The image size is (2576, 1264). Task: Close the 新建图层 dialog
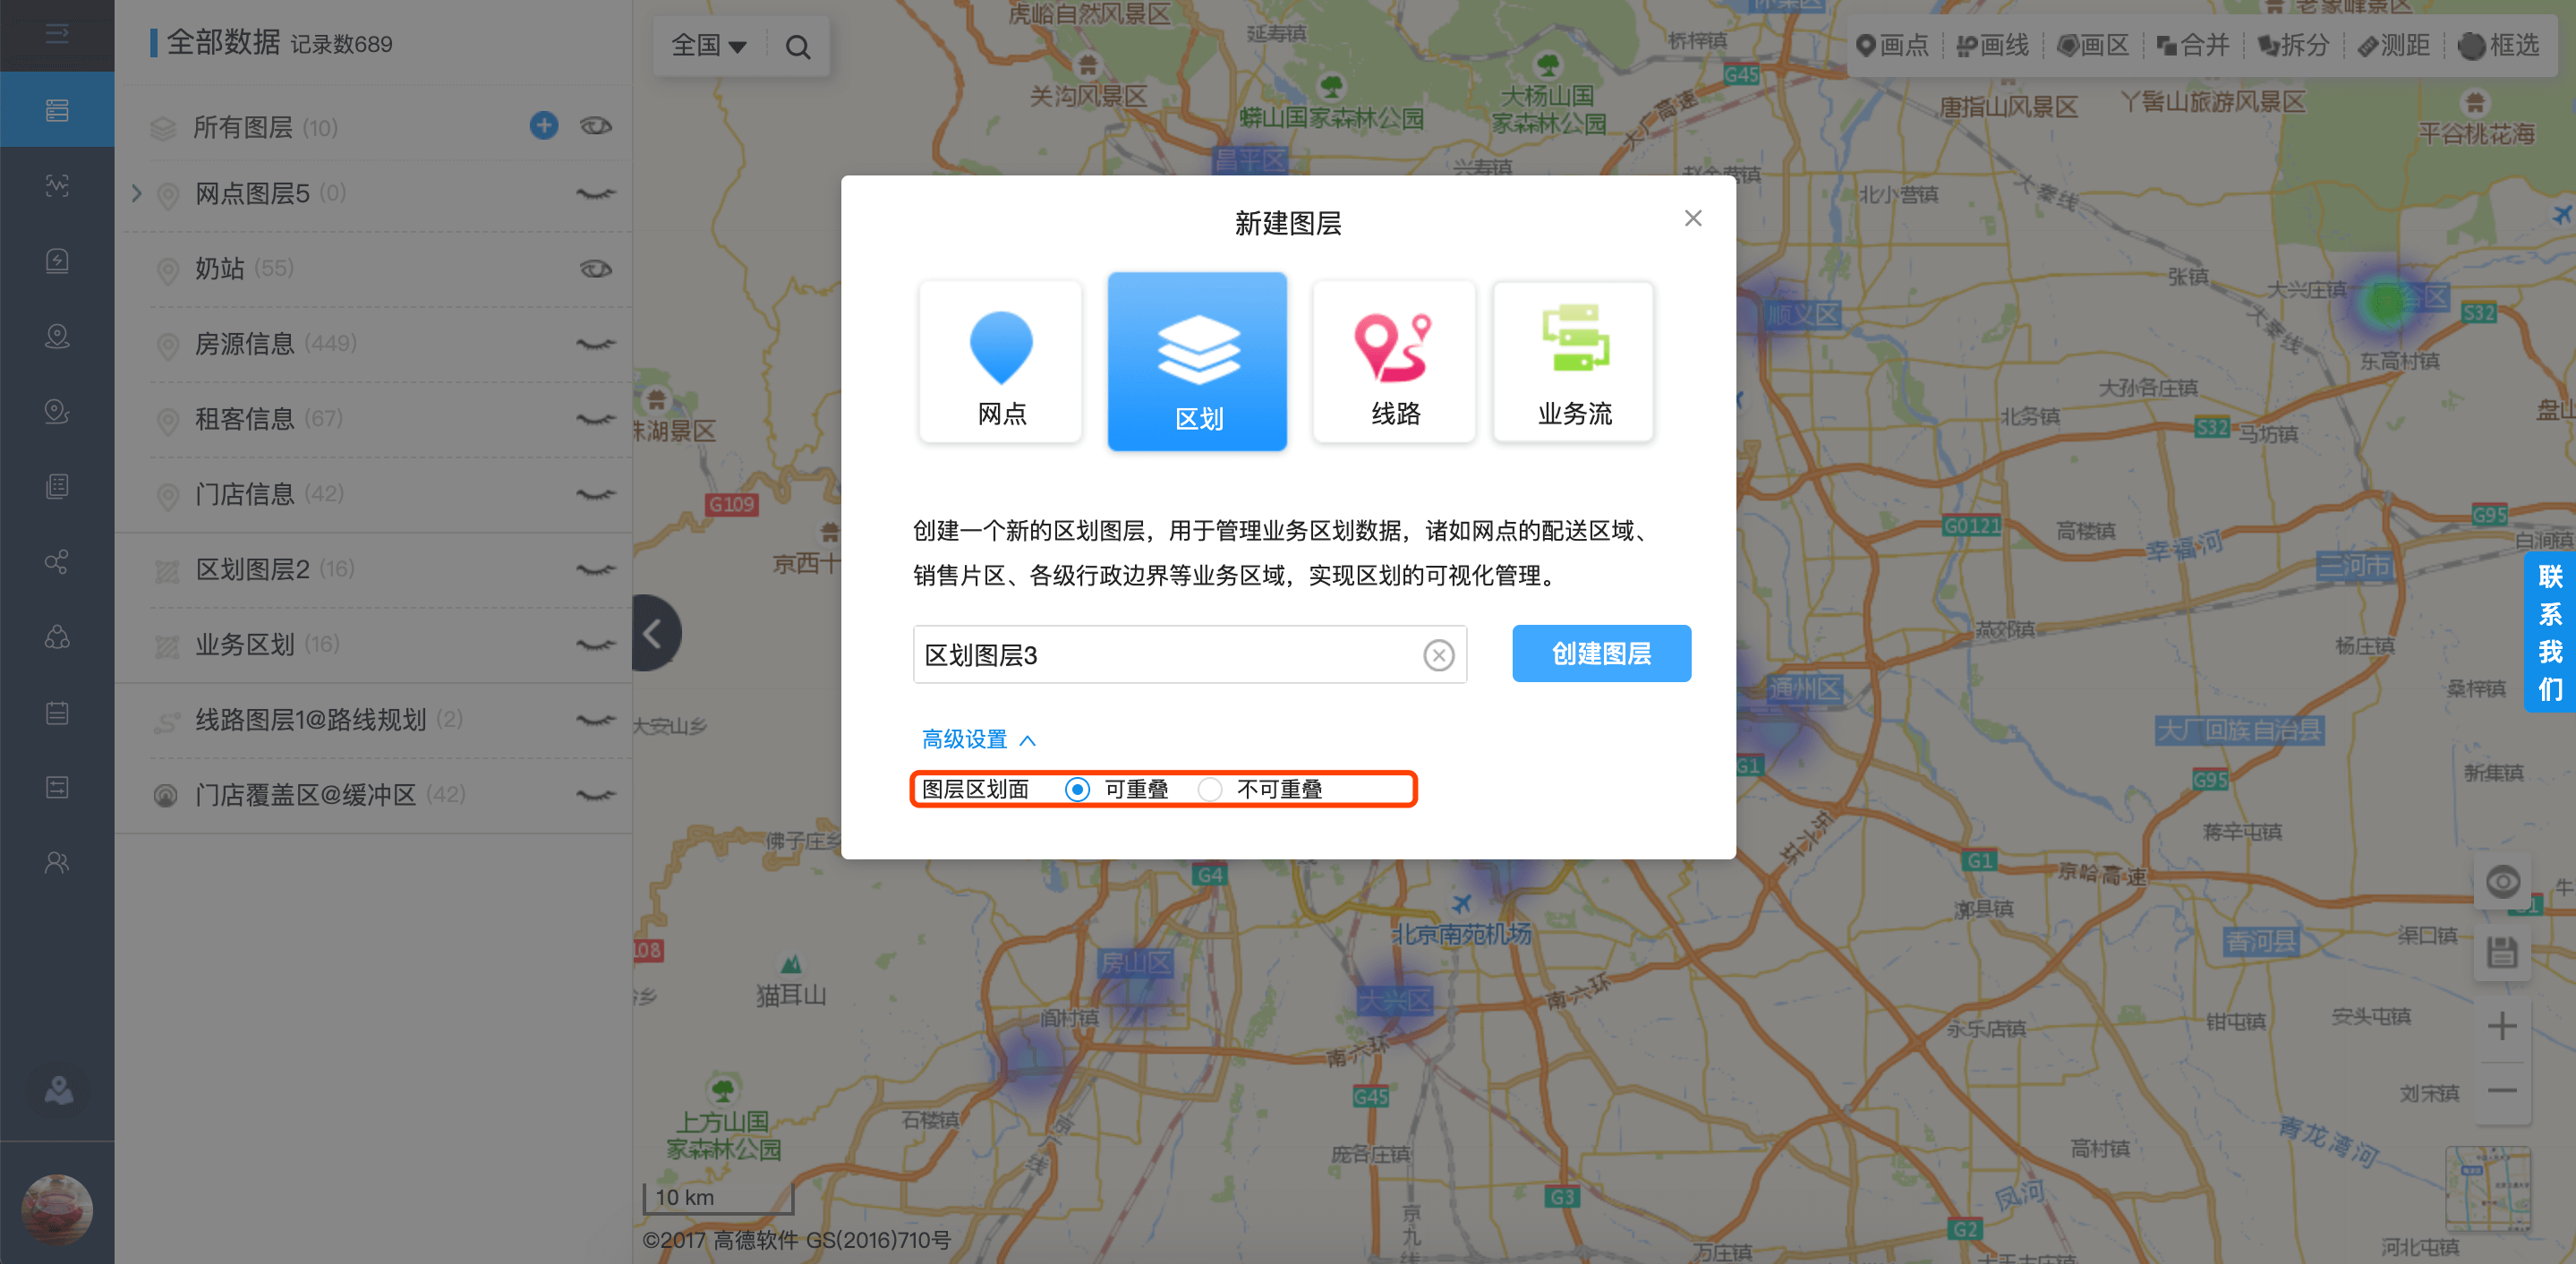point(1692,218)
